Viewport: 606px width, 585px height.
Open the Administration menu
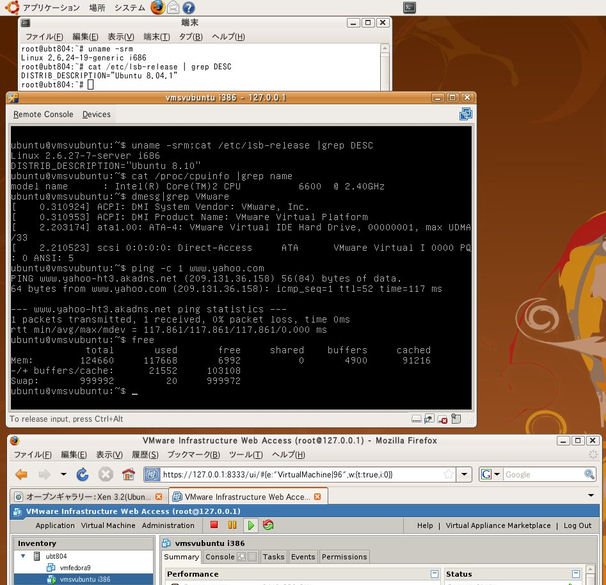tap(168, 525)
